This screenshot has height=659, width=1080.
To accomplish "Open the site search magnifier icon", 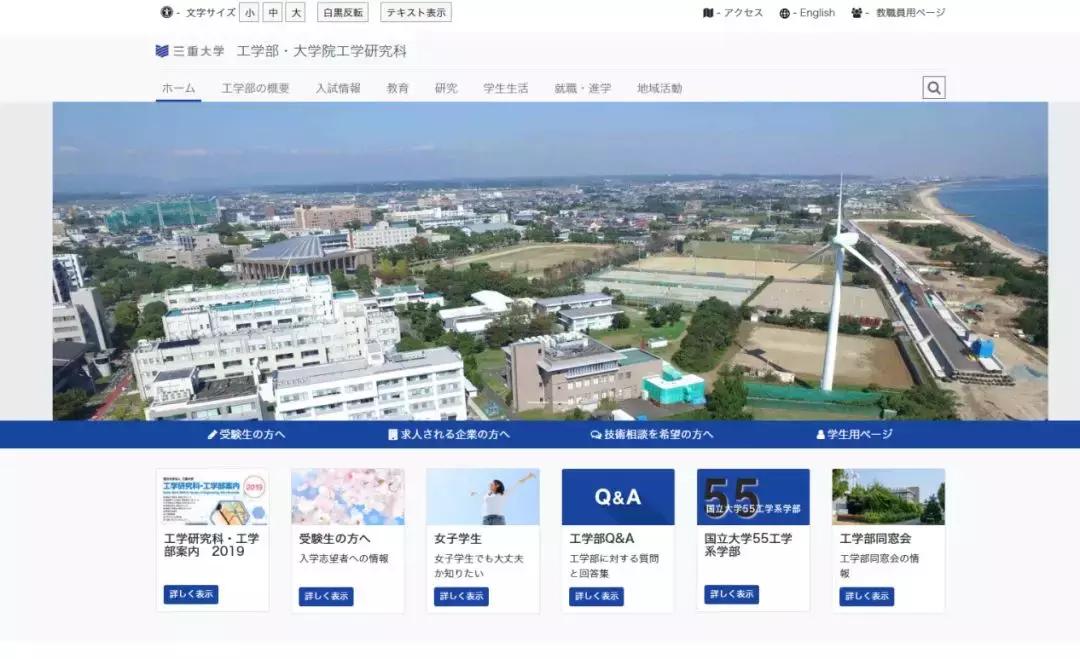I will pyautogui.click(x=933, y=87).
